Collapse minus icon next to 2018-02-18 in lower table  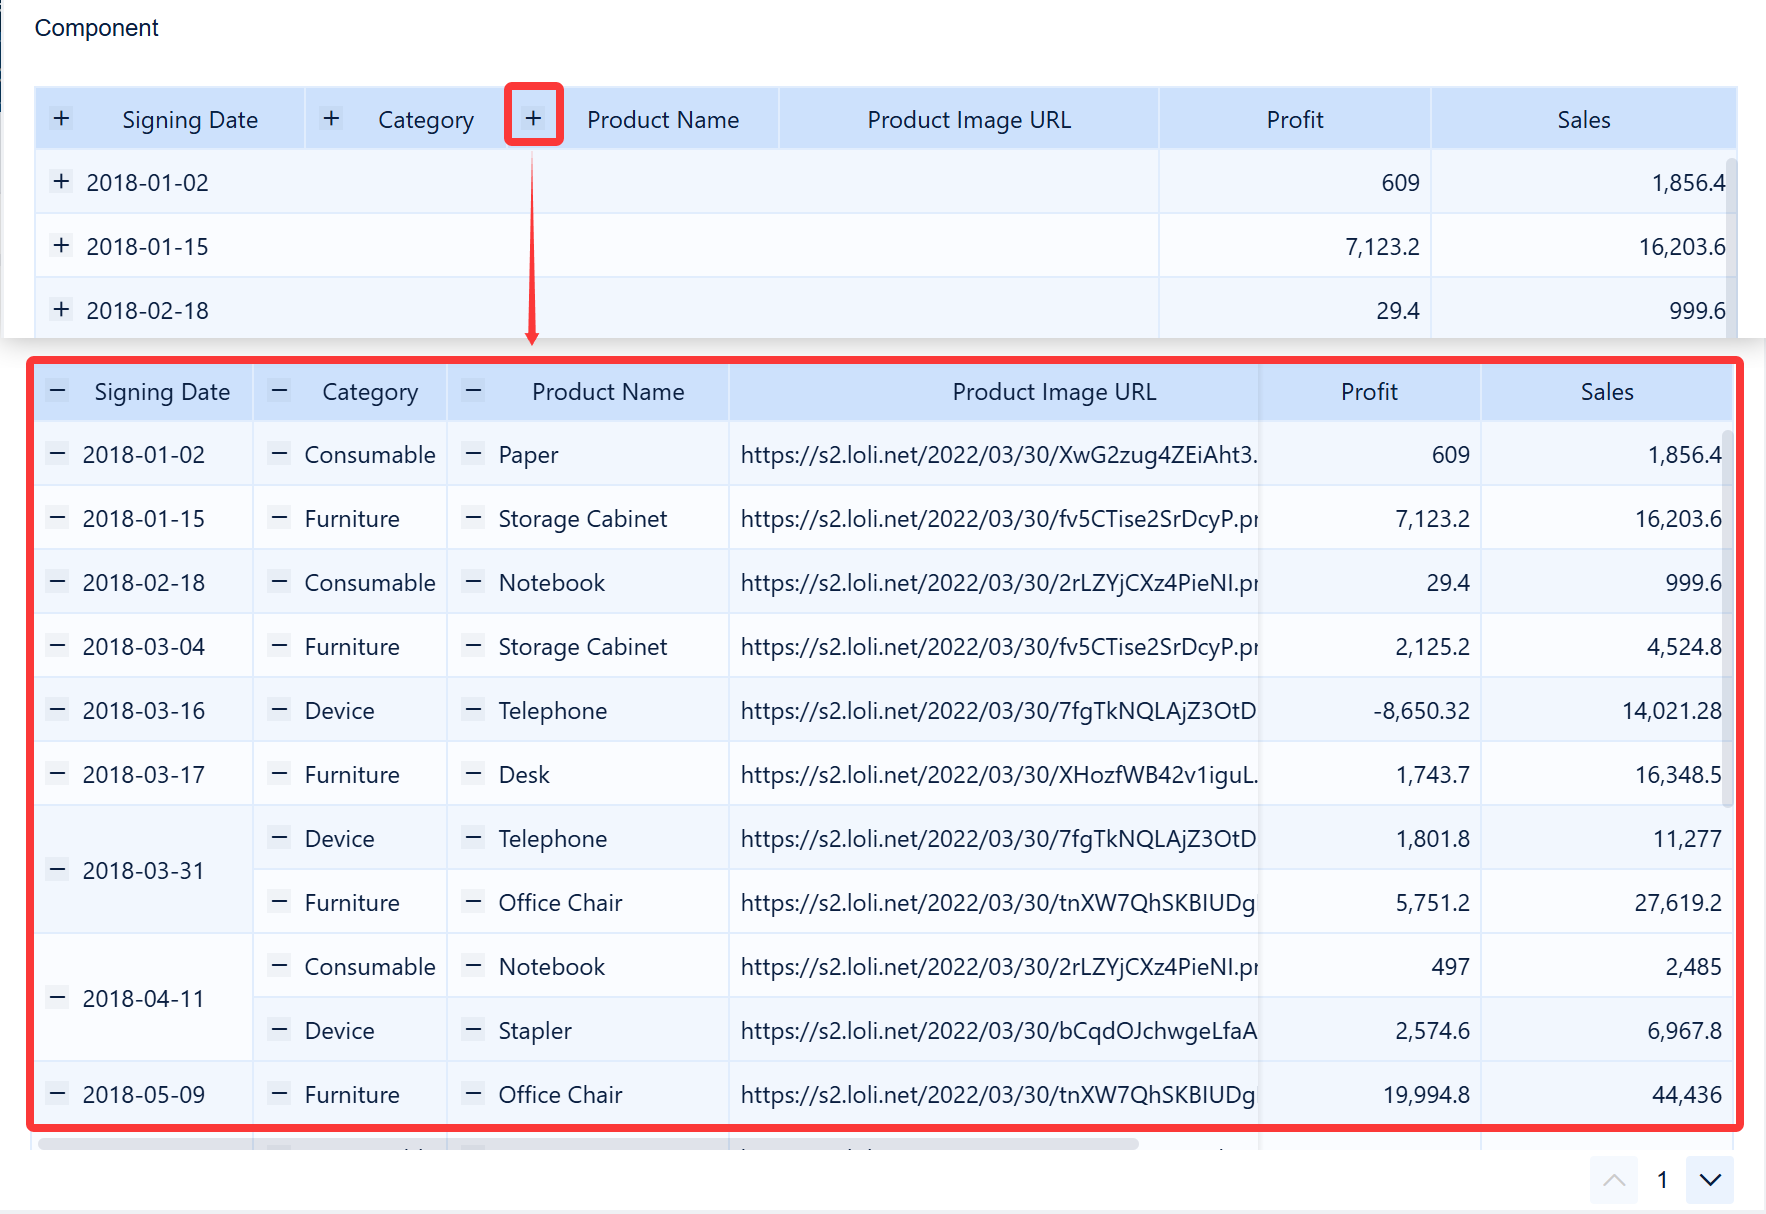(58, 582)
